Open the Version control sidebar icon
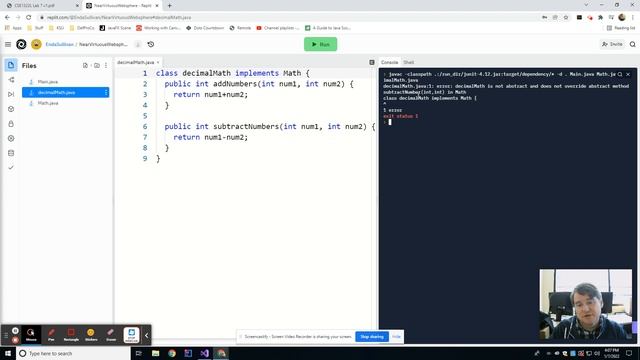 [x=11, y=80]
